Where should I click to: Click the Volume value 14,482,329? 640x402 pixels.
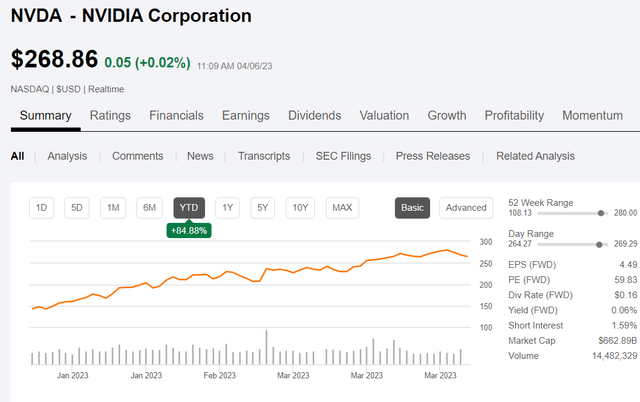click(615, 355)
